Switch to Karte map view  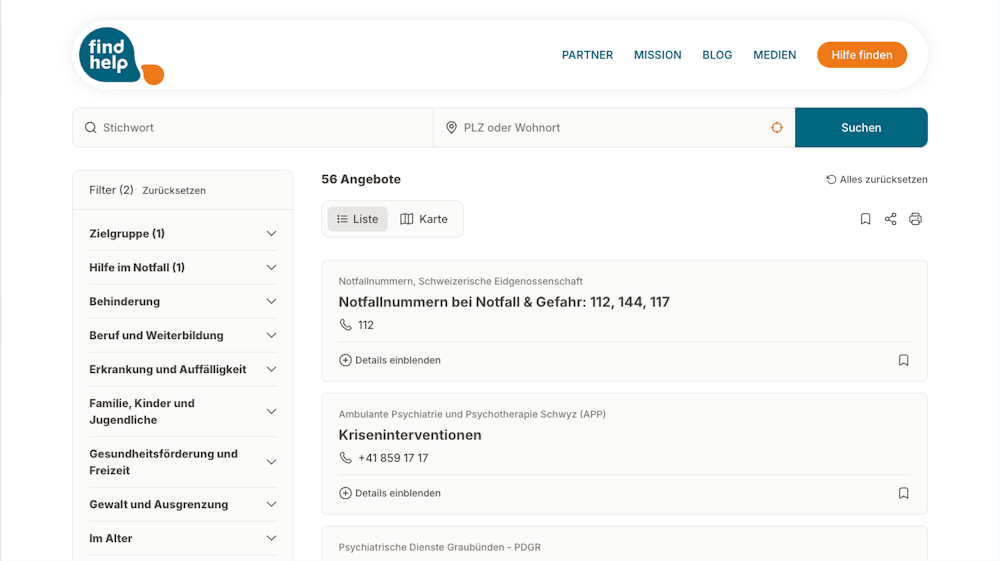tap(423, 219)
